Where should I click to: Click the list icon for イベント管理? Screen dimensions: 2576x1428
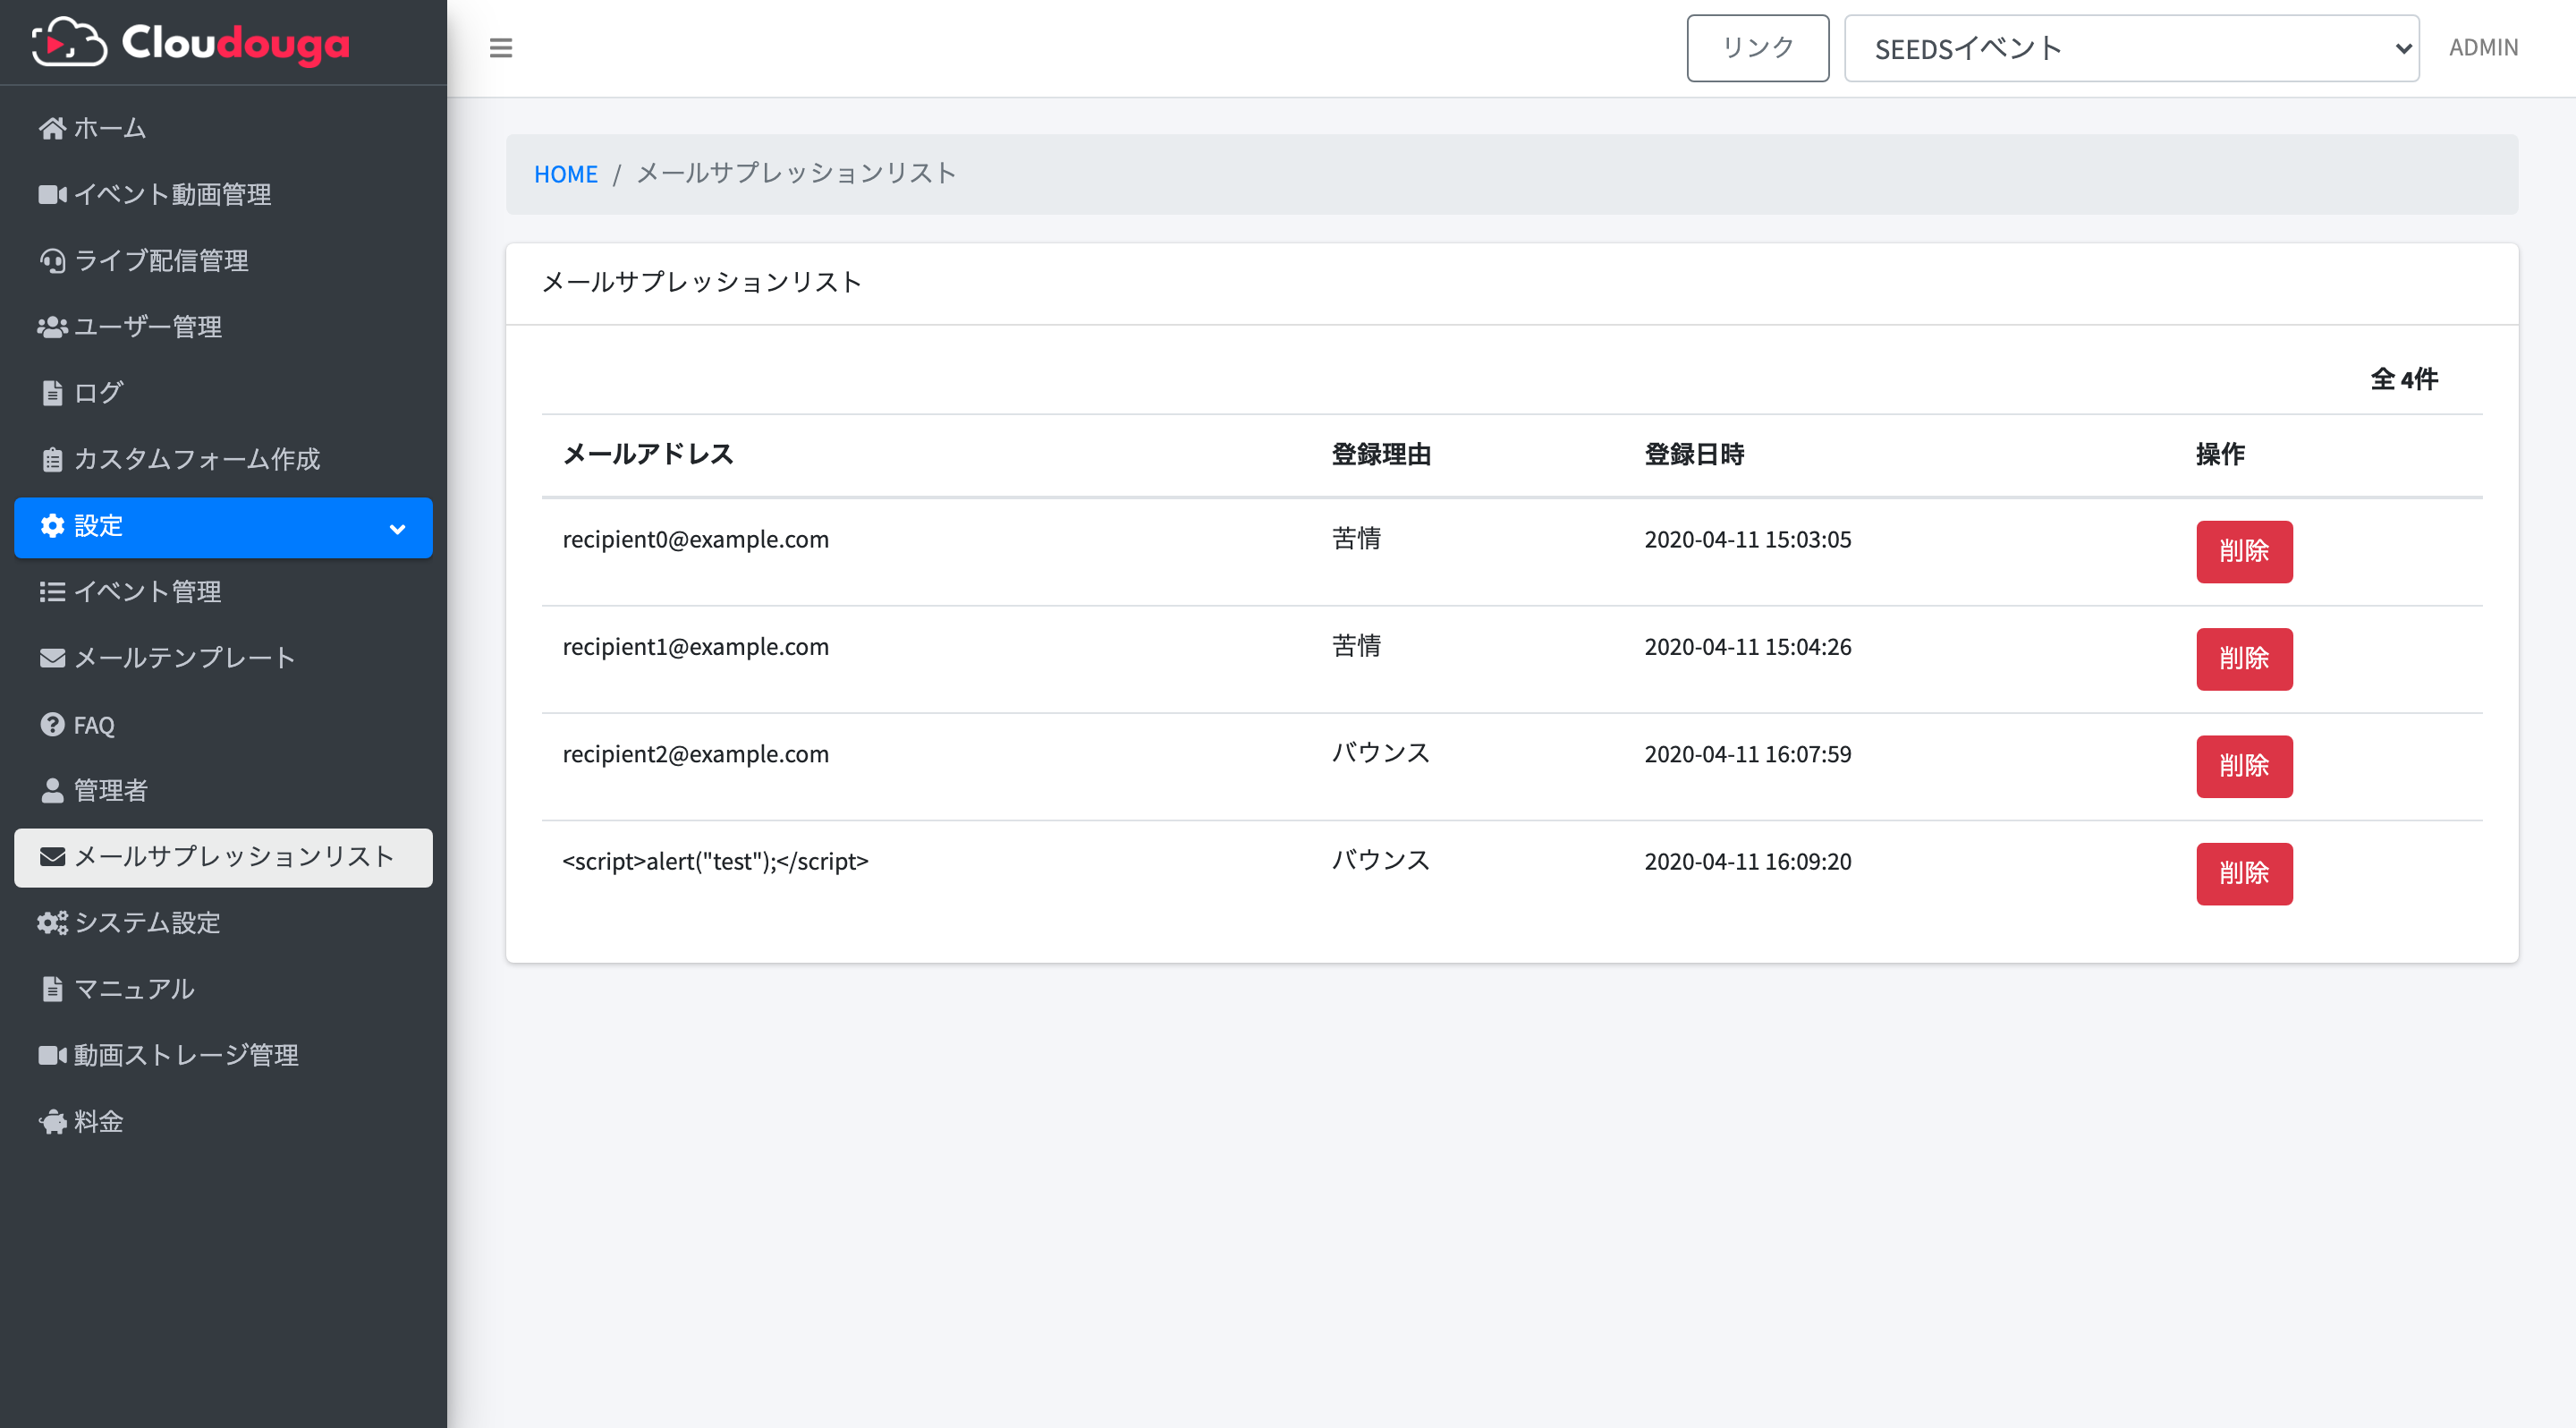(x=52, y=591)
